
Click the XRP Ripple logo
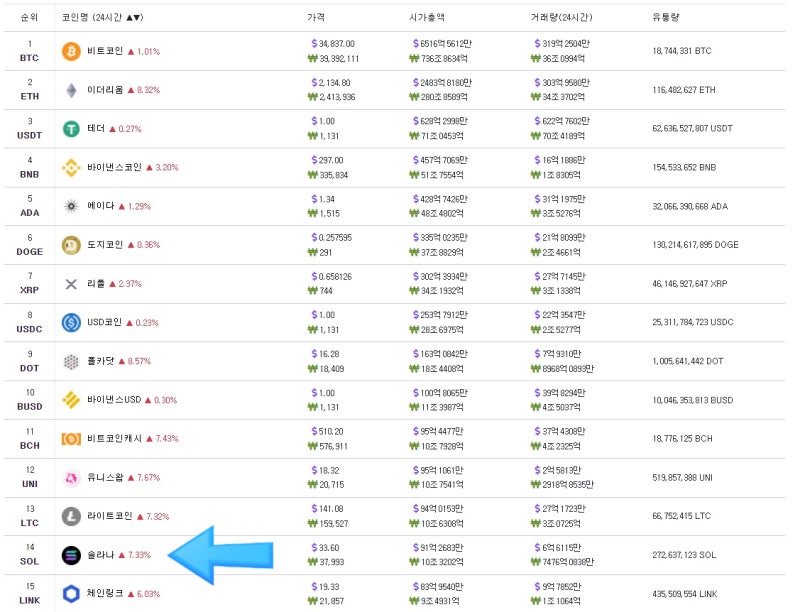(71, 284)
